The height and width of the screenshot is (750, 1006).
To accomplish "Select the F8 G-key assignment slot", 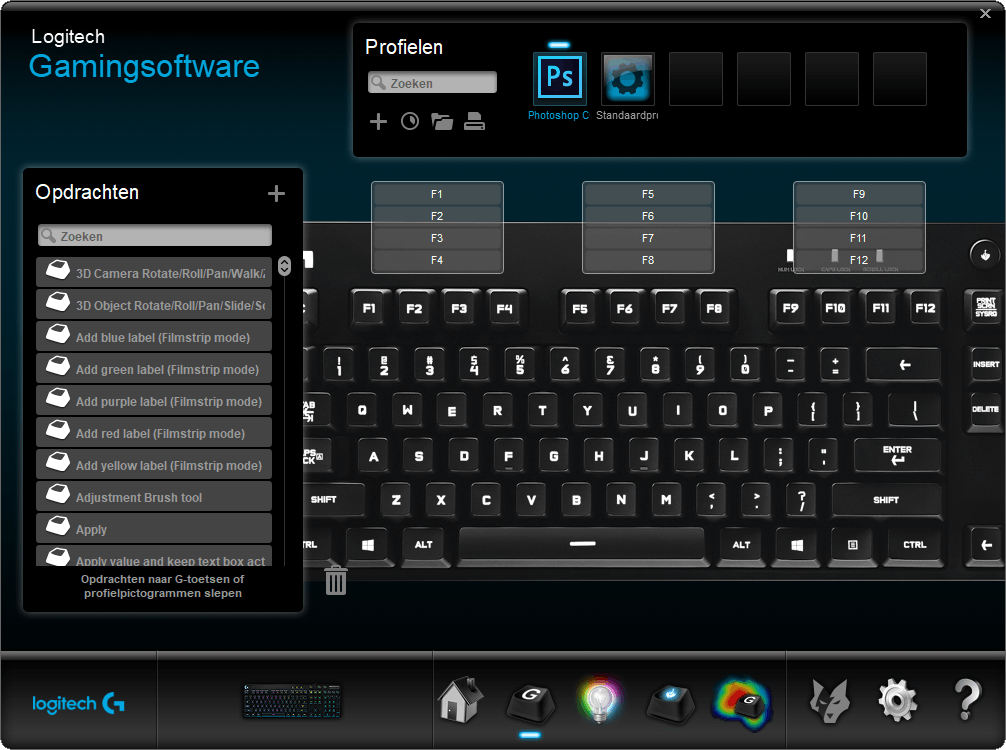I will click(648, 260).
